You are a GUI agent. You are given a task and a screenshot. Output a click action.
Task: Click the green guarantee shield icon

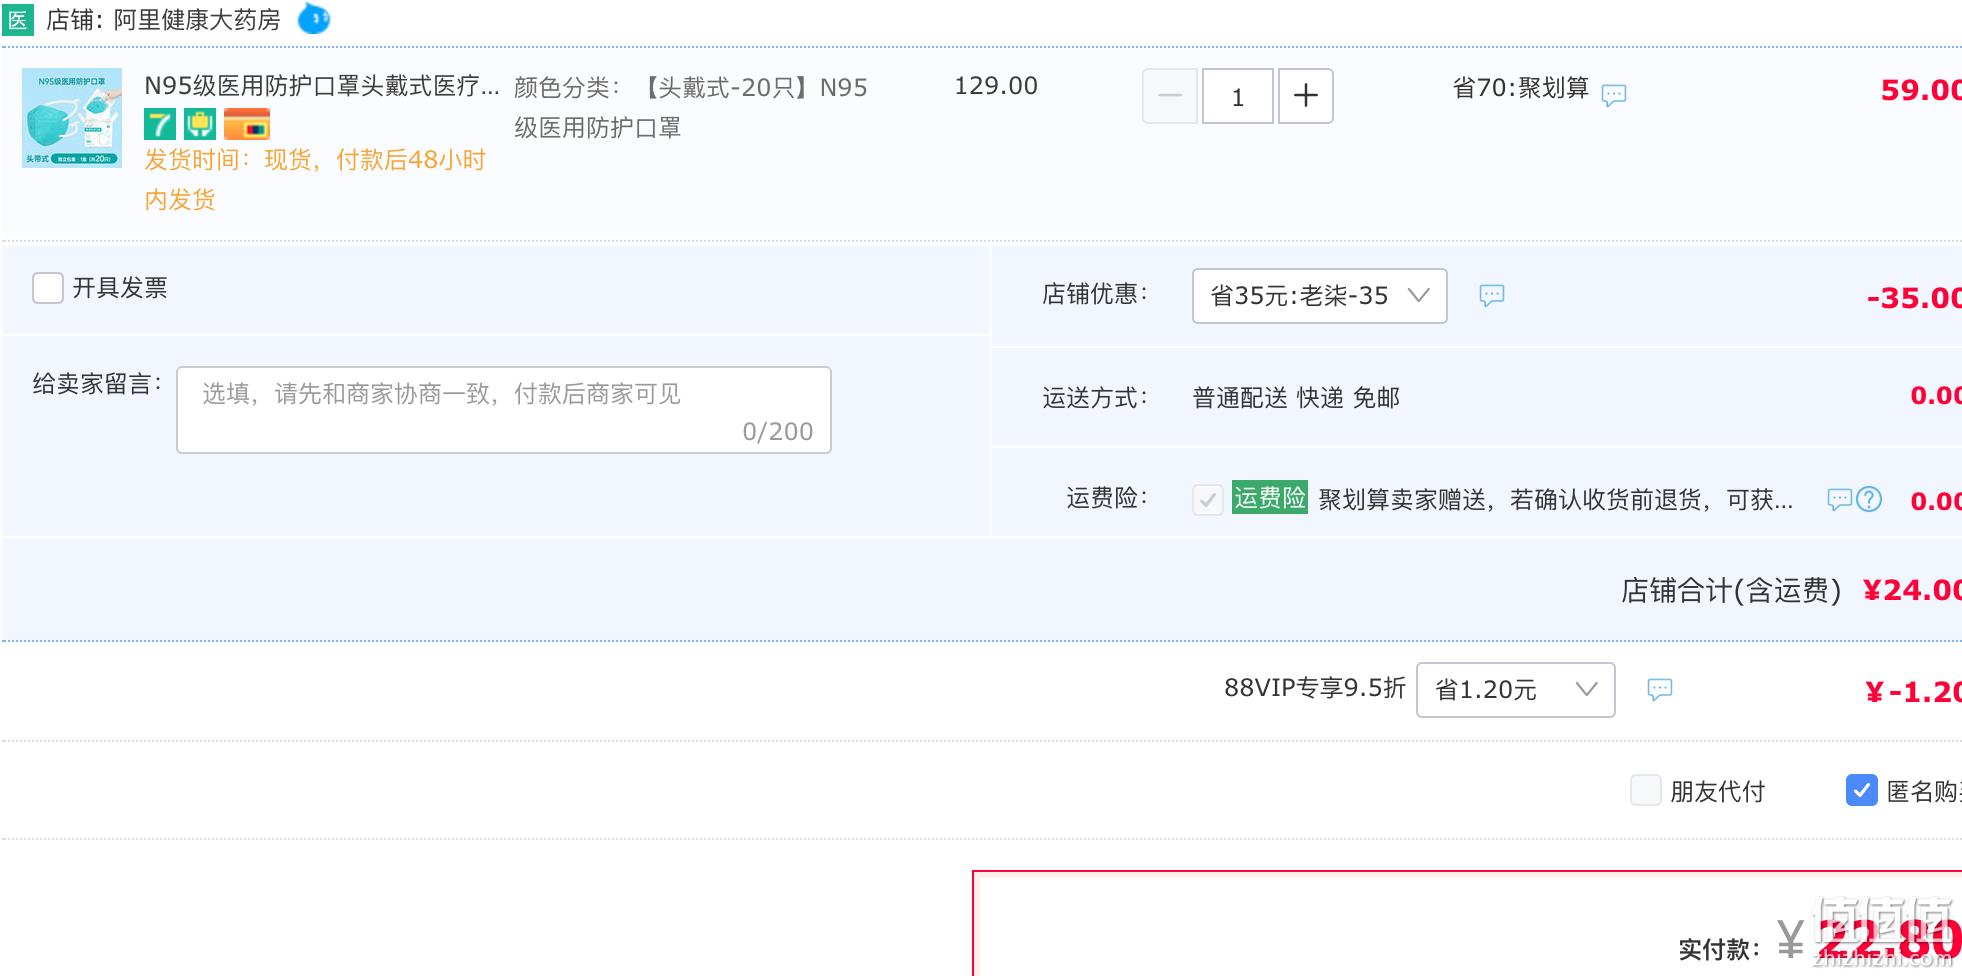point(200,124)
